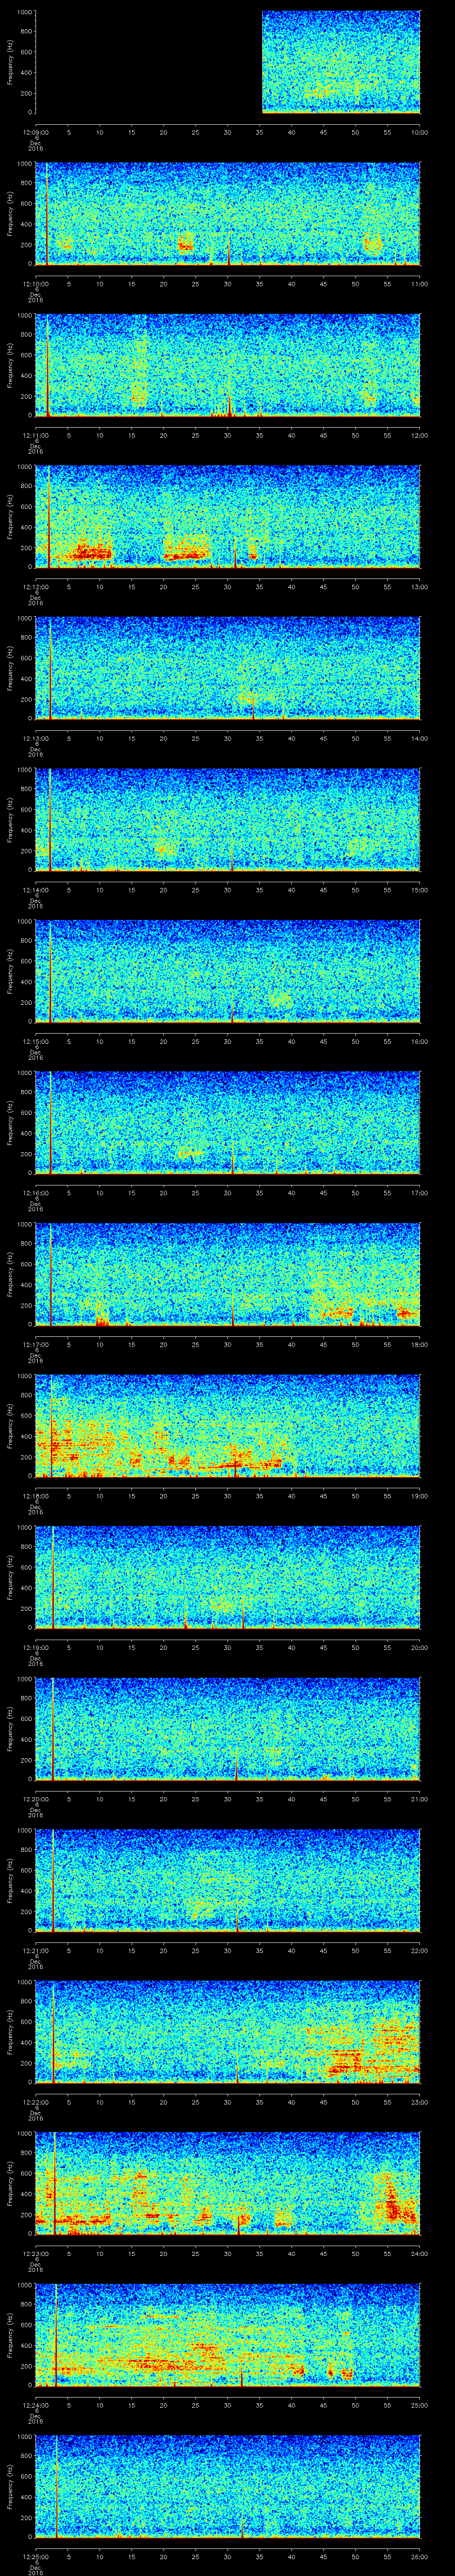This screenshot has width=455, height=2576.
Task: Click Frequency (Hz) axis title of 12:18:00 panel
Action: (10, 1426)
